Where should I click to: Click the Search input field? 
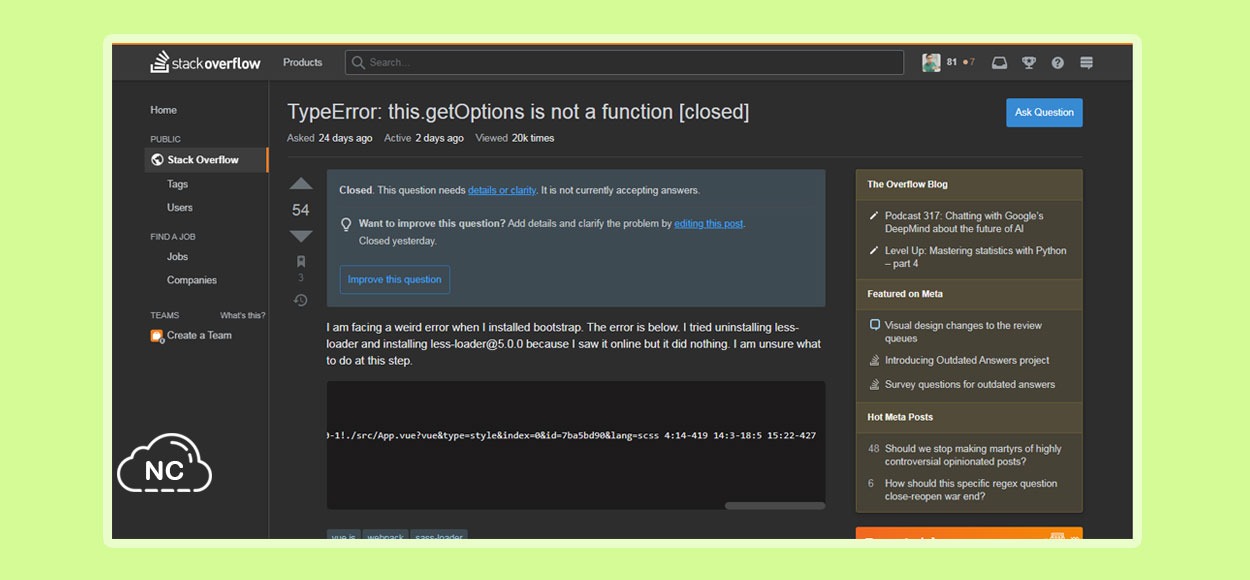[625, 62]
